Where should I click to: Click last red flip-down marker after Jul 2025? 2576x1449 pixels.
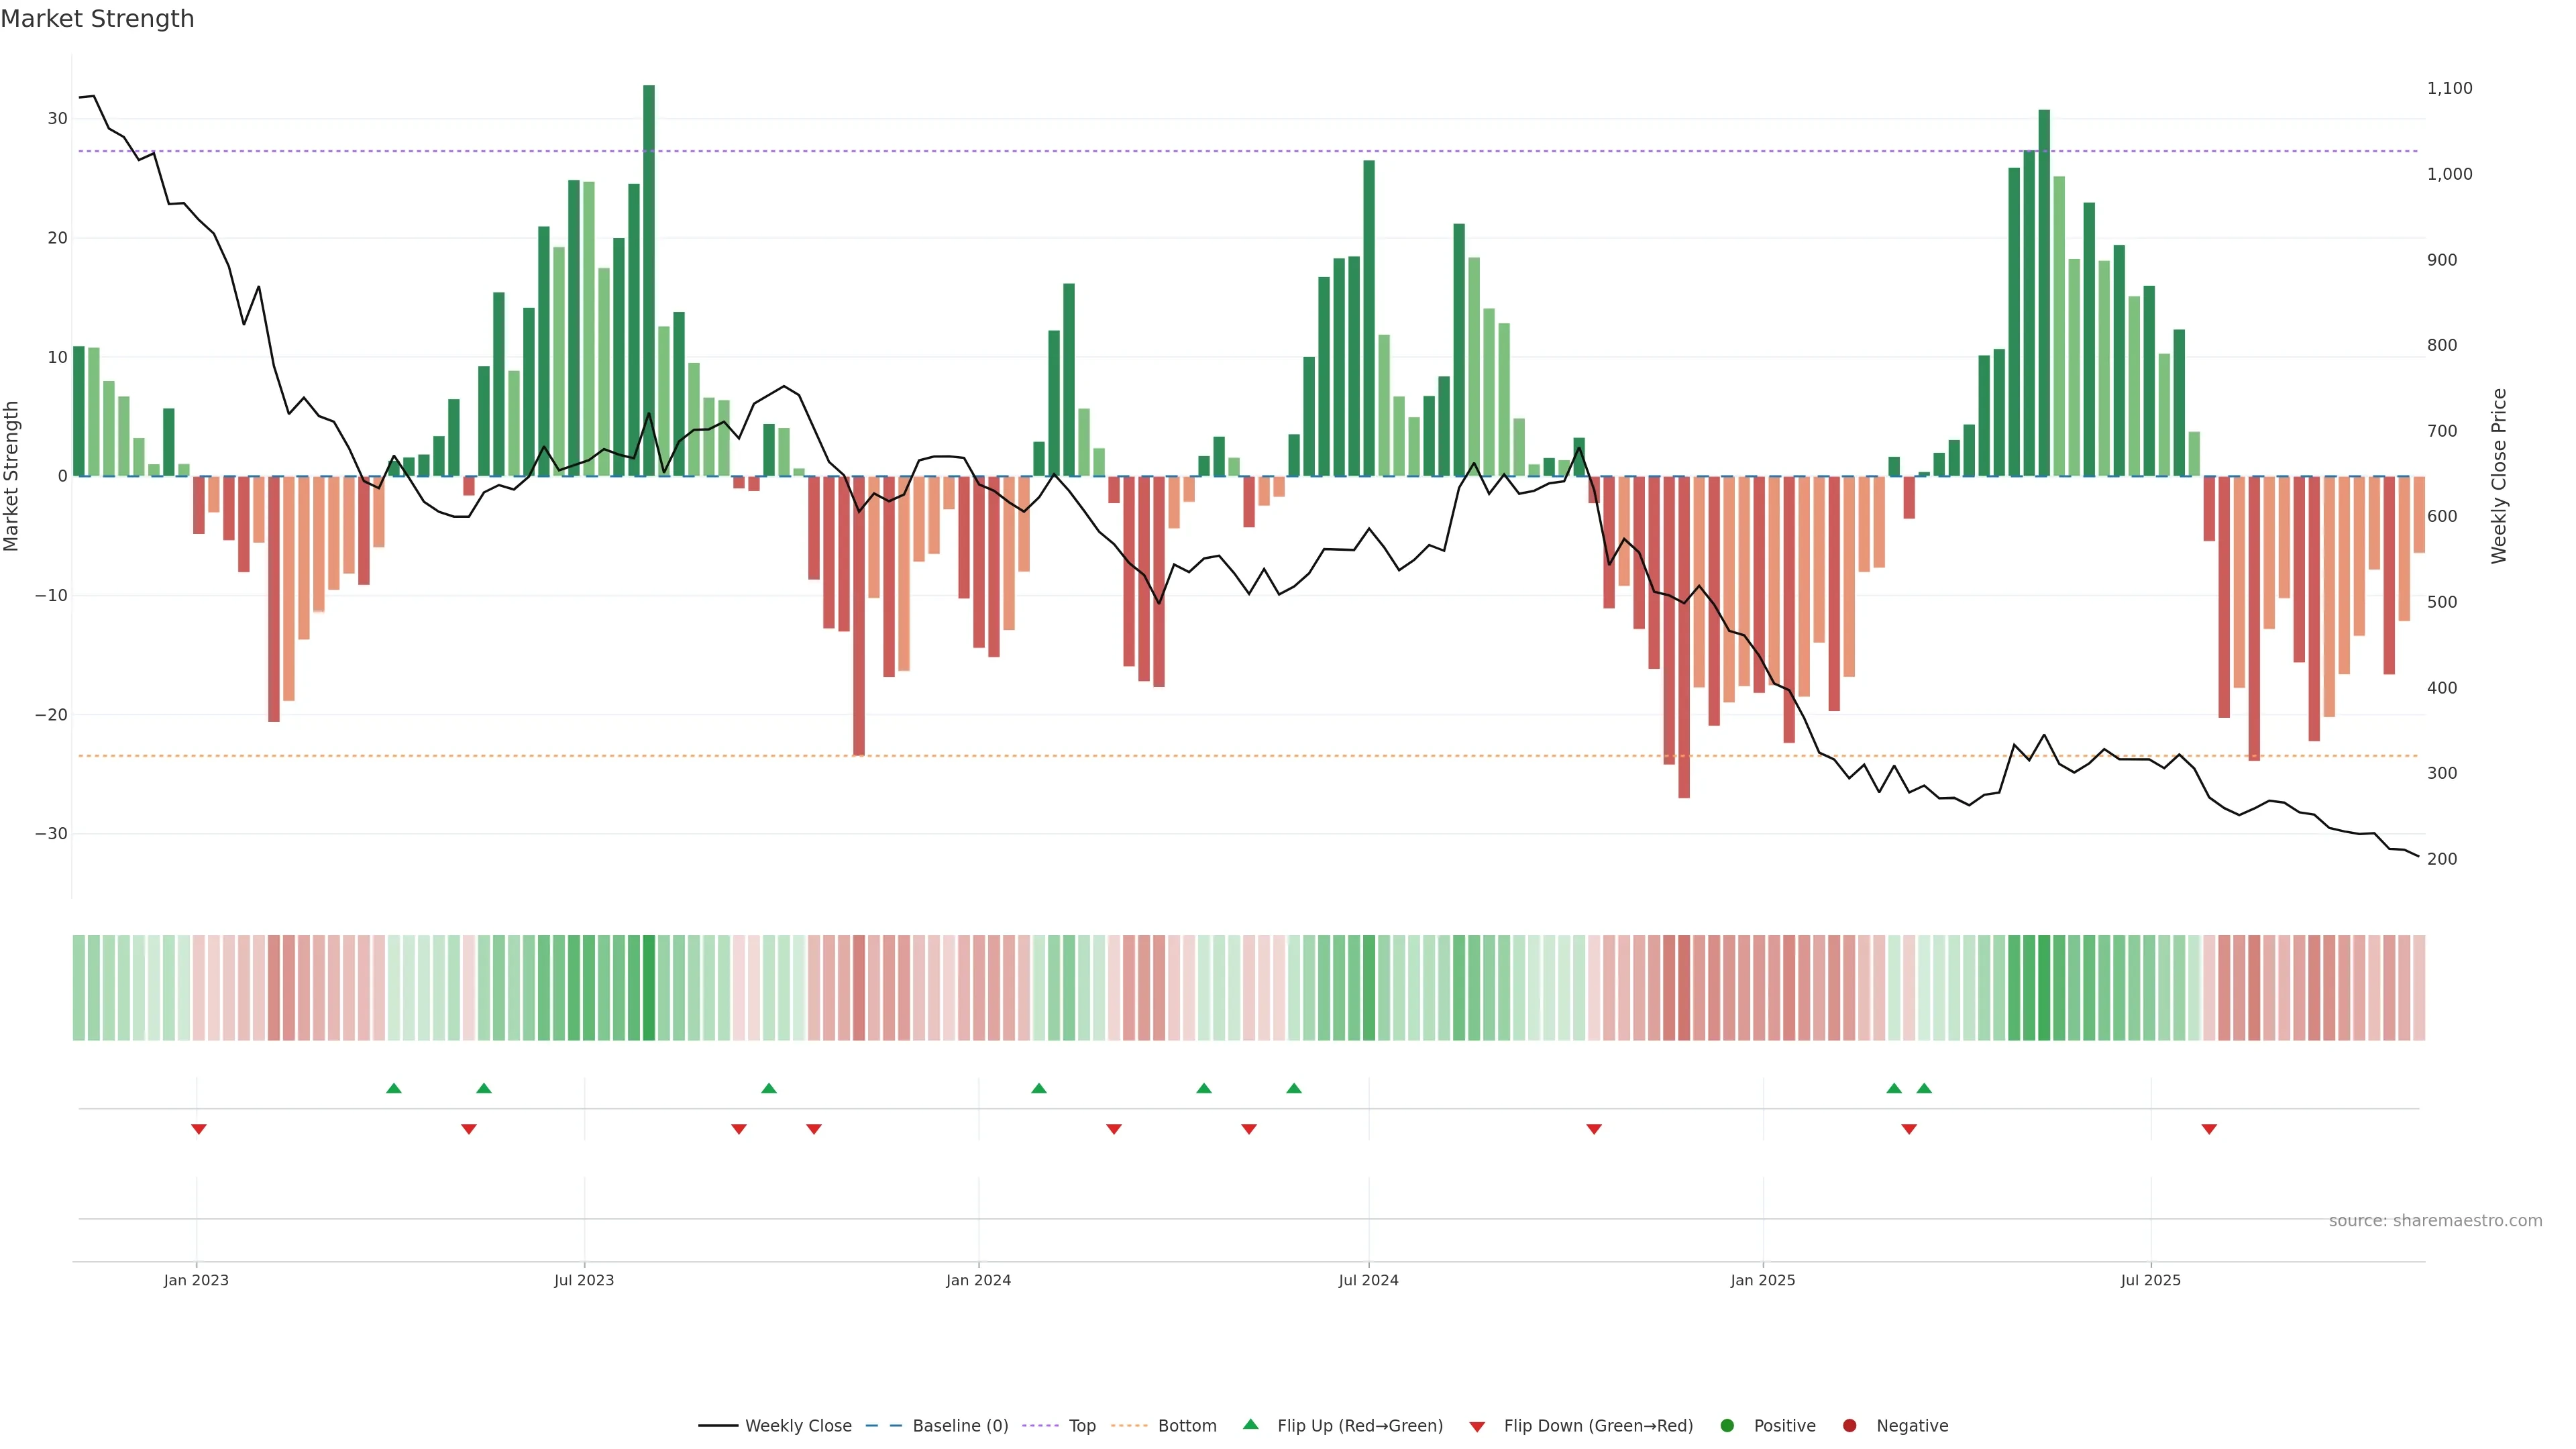tap(2209, 1129)
